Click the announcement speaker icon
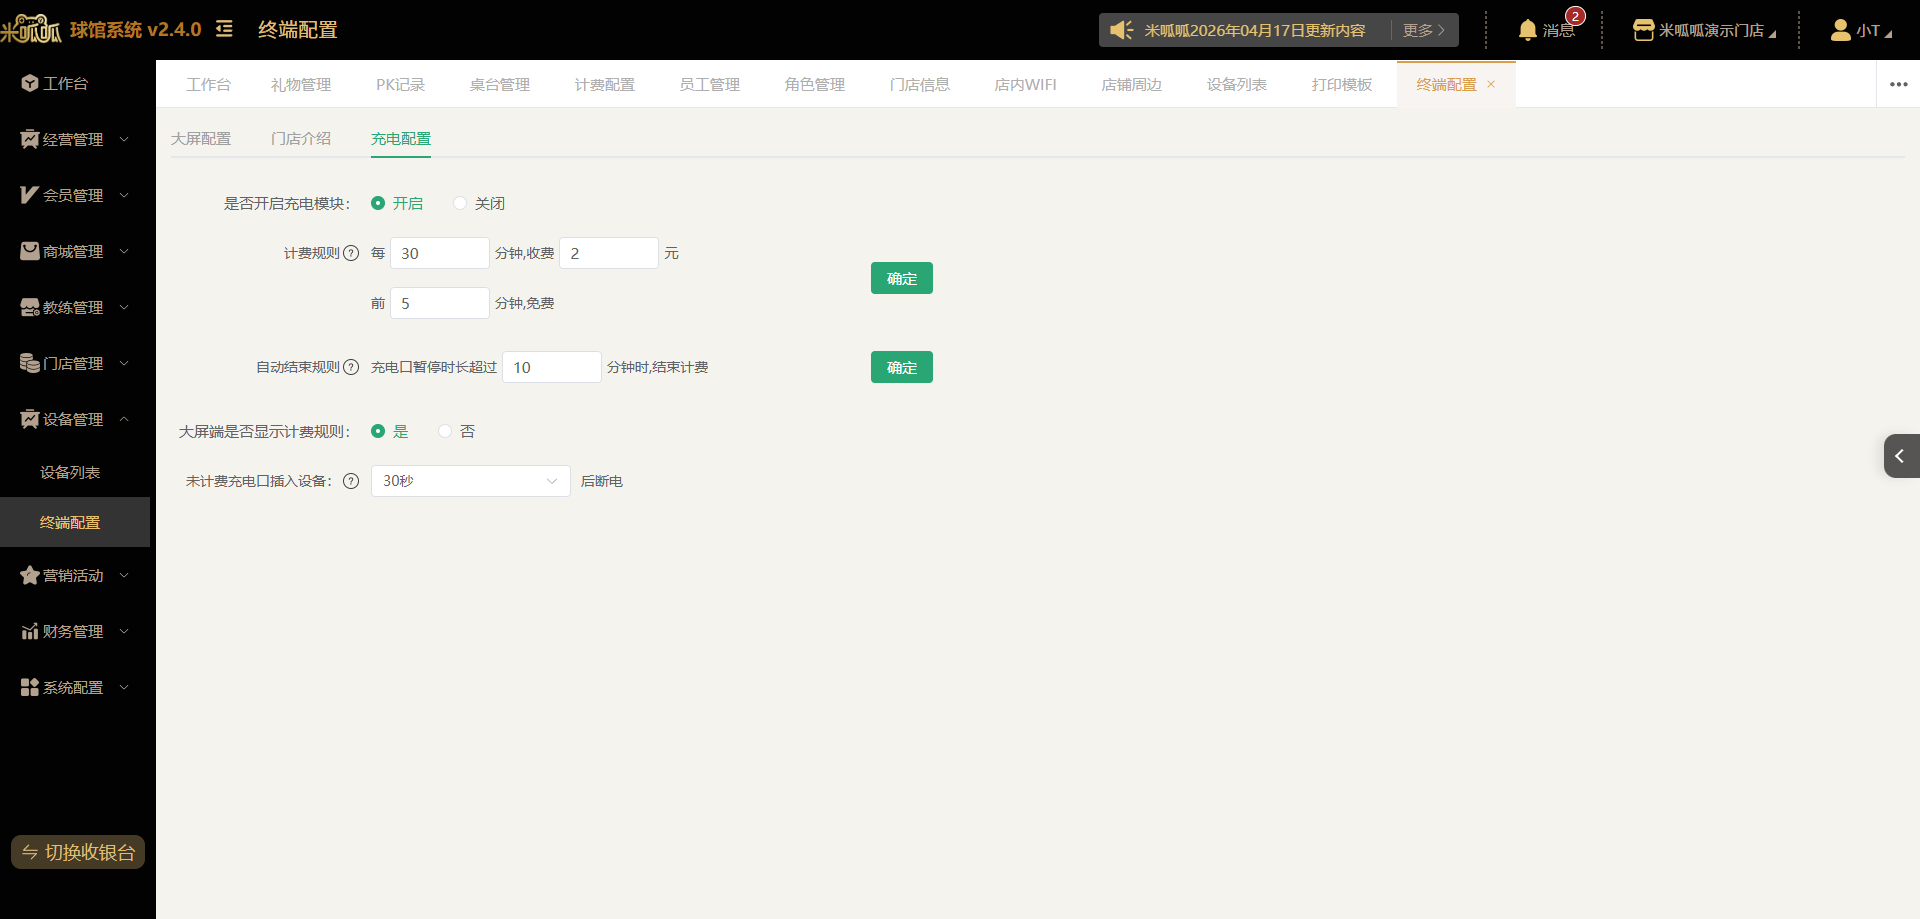This screenshot has width=1920, height=919. pos(1121,30)
